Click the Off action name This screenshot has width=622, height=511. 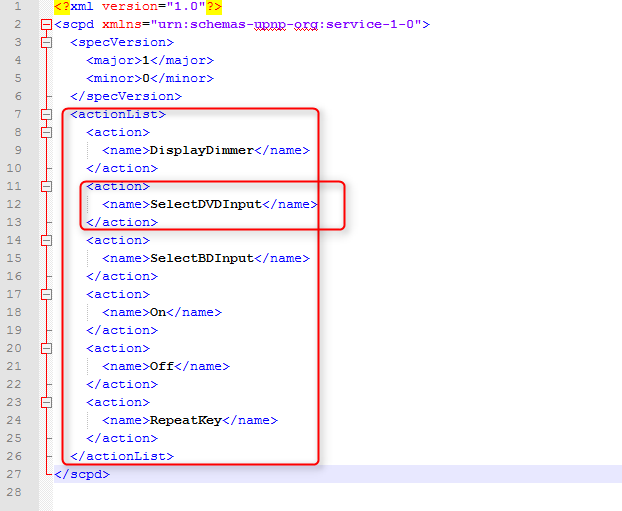pyautogui.click(x=162, y=366)
